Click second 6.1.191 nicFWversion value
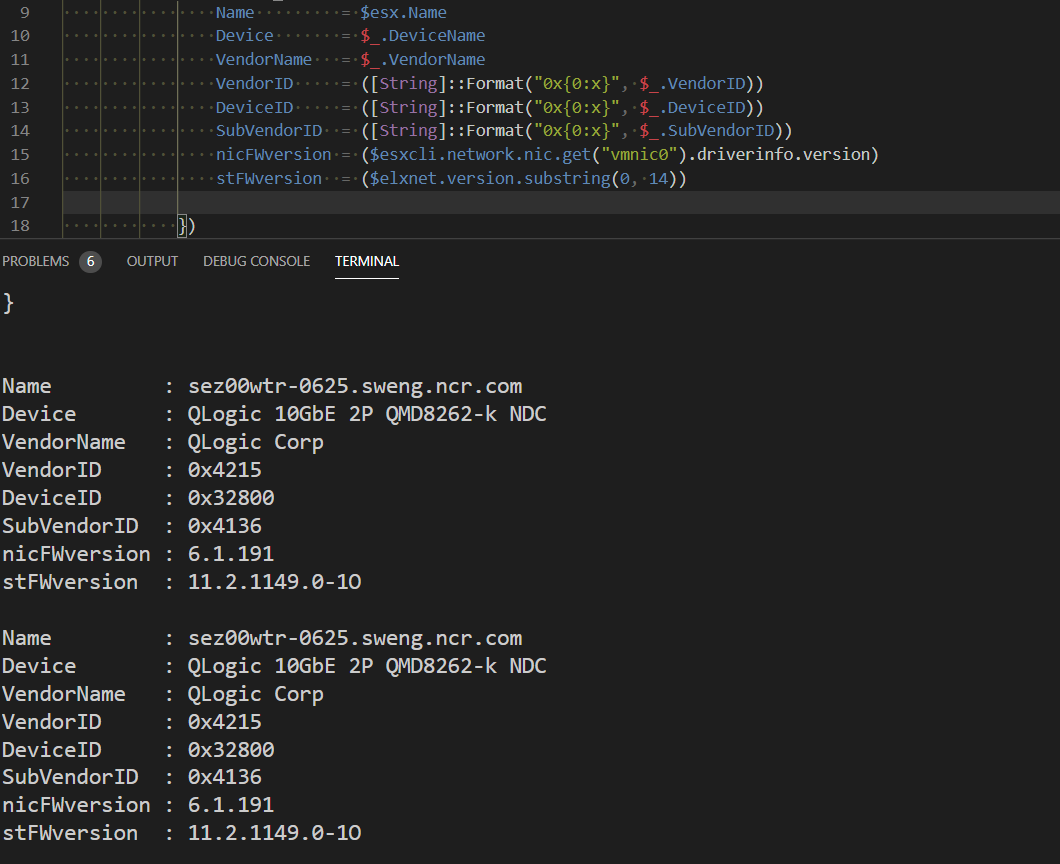This screenshot has height=864, width=1060. [231, 805]
